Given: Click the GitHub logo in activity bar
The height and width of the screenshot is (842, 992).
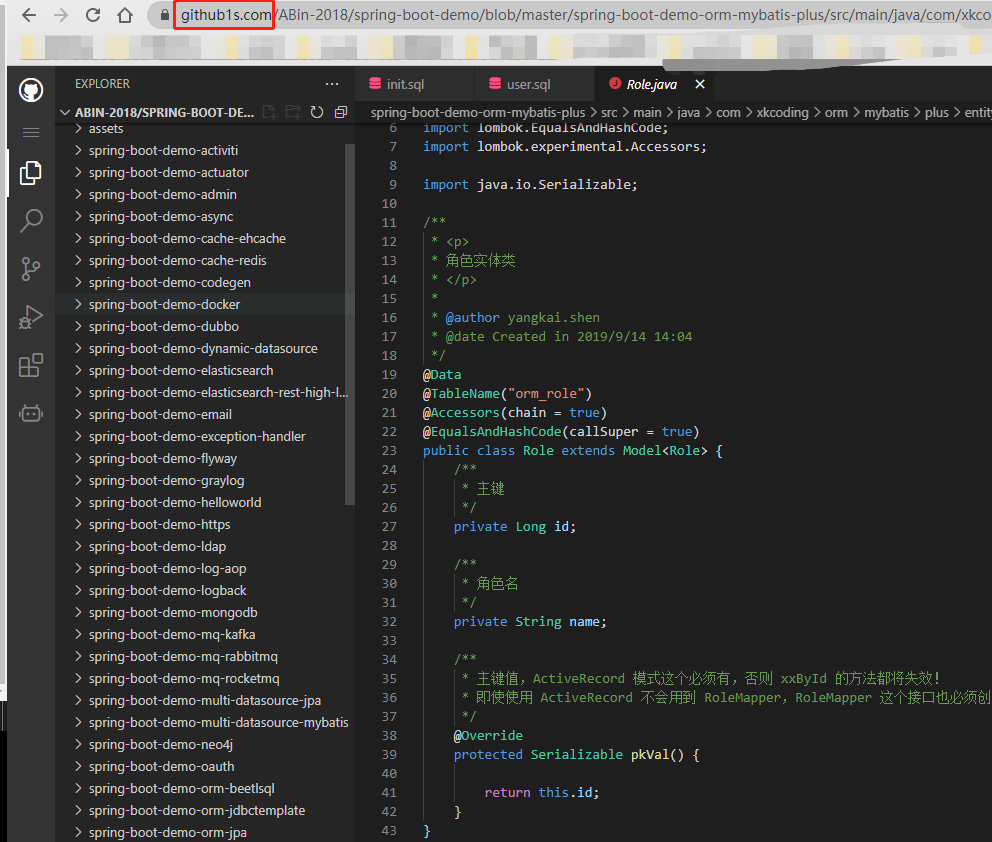Looking at the screenshot, I should [x=31, y=90].
